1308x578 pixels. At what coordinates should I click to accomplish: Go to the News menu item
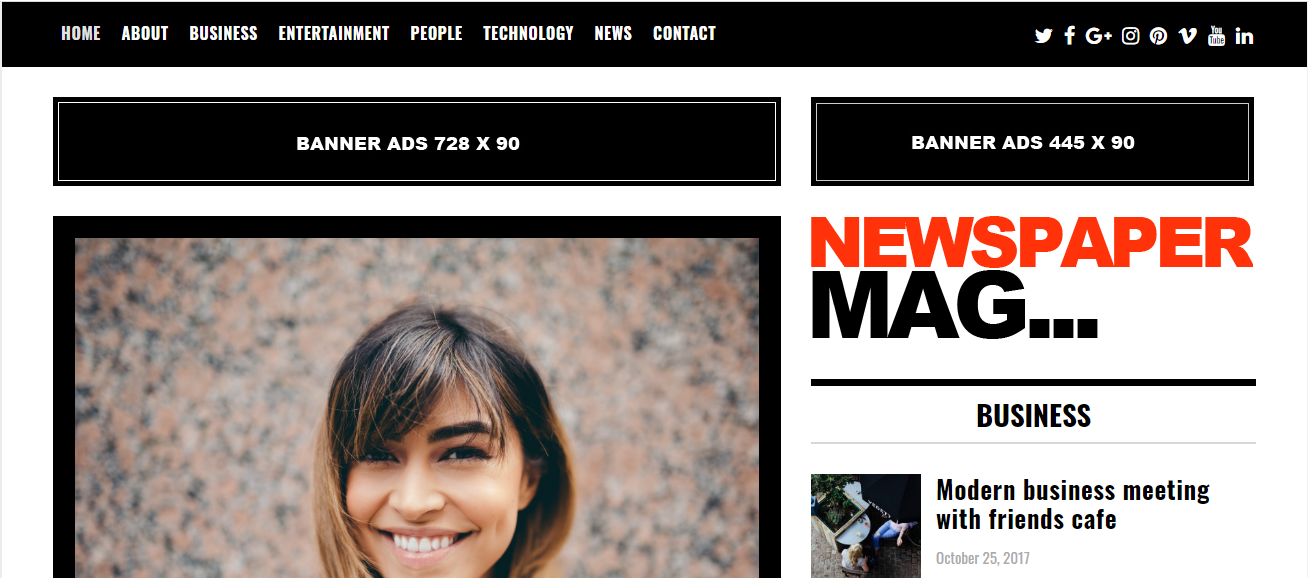coord(613,33)
